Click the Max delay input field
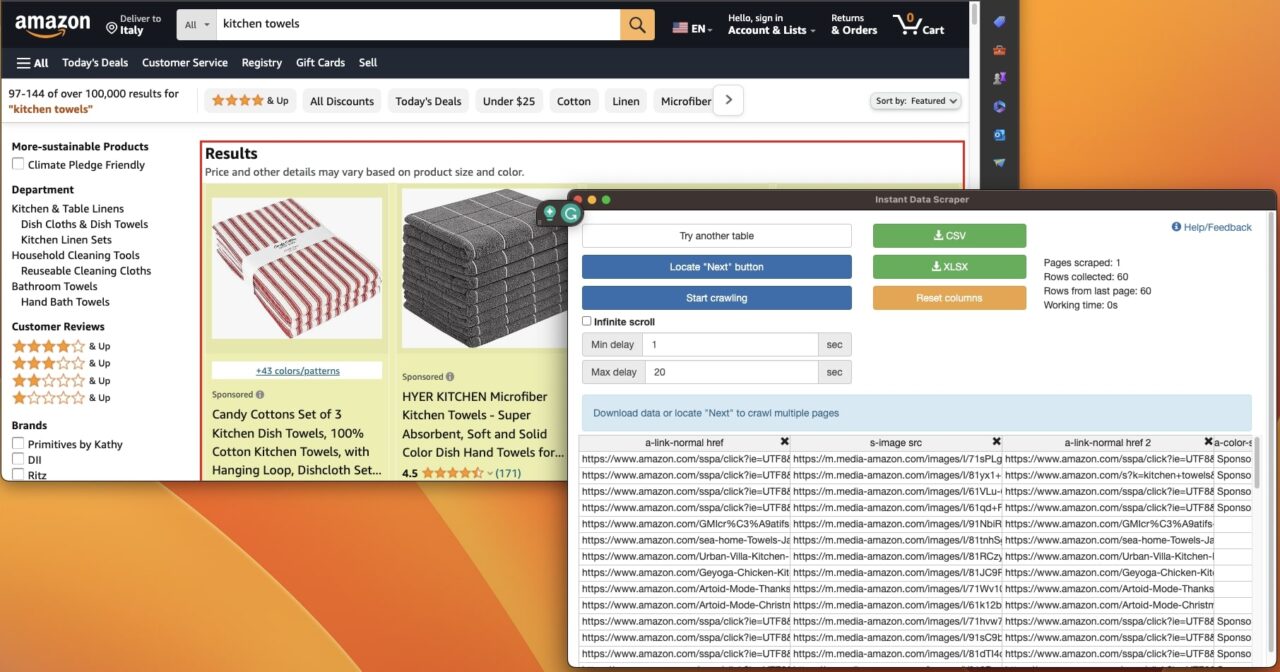This screenshot has width=1280, height=672. 731,372
